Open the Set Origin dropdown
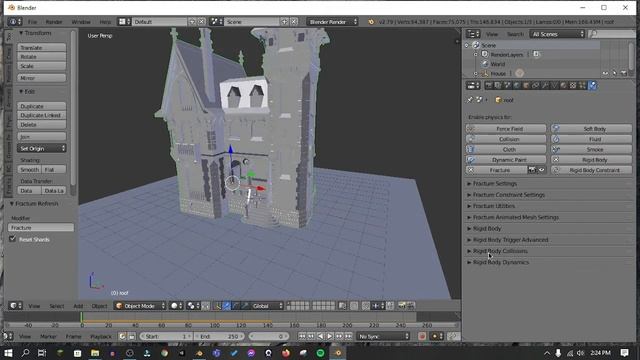The image size is (640, 360). [x=42, y=149]
